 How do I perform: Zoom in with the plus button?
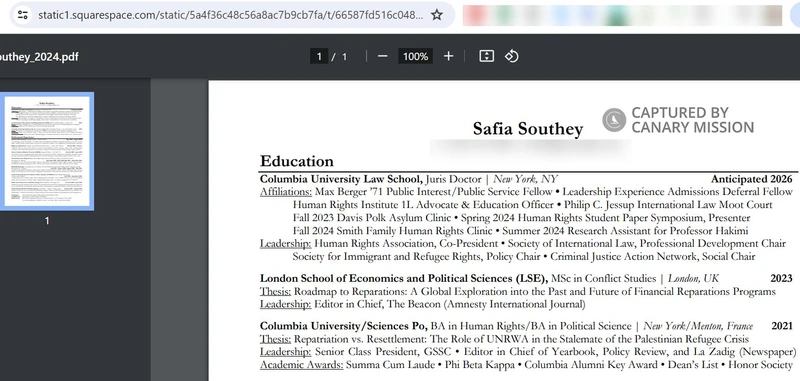coord(448,56)
